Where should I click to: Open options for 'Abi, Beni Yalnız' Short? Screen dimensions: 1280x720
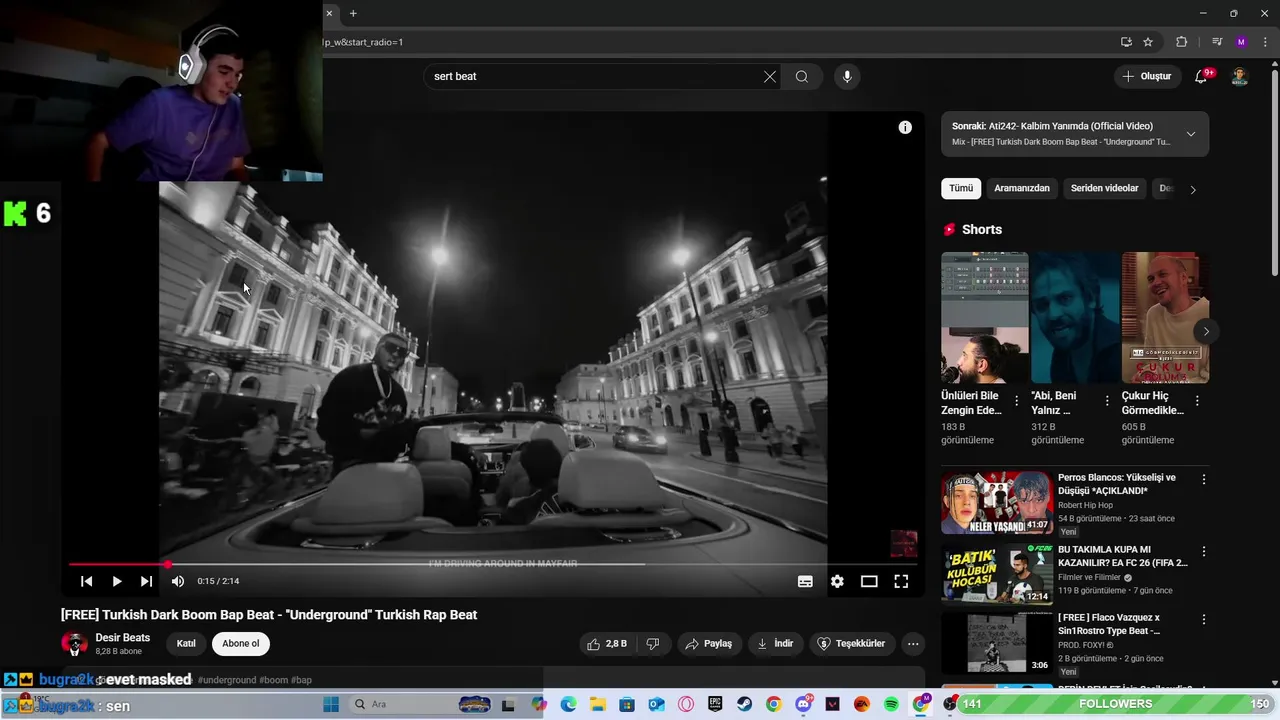tap(1107, 401)
